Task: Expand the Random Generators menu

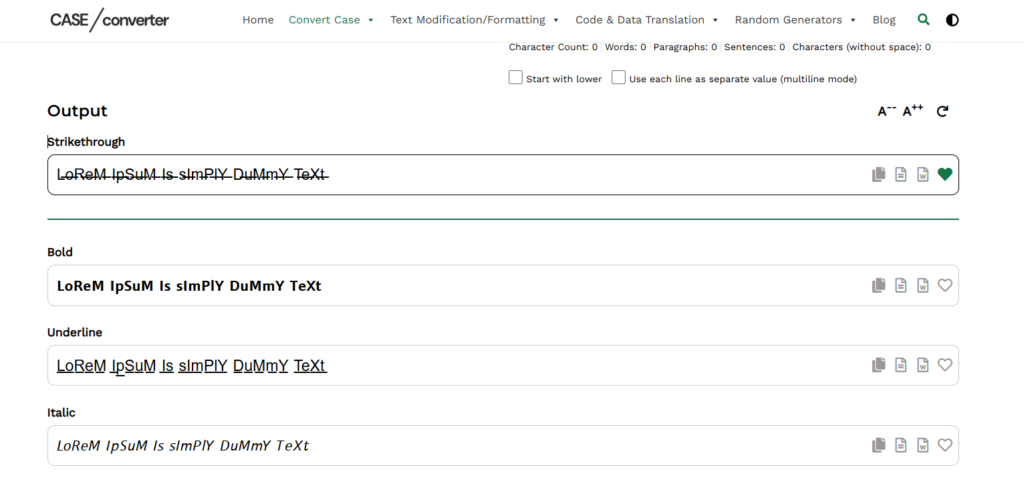Action: click(795, 20)
